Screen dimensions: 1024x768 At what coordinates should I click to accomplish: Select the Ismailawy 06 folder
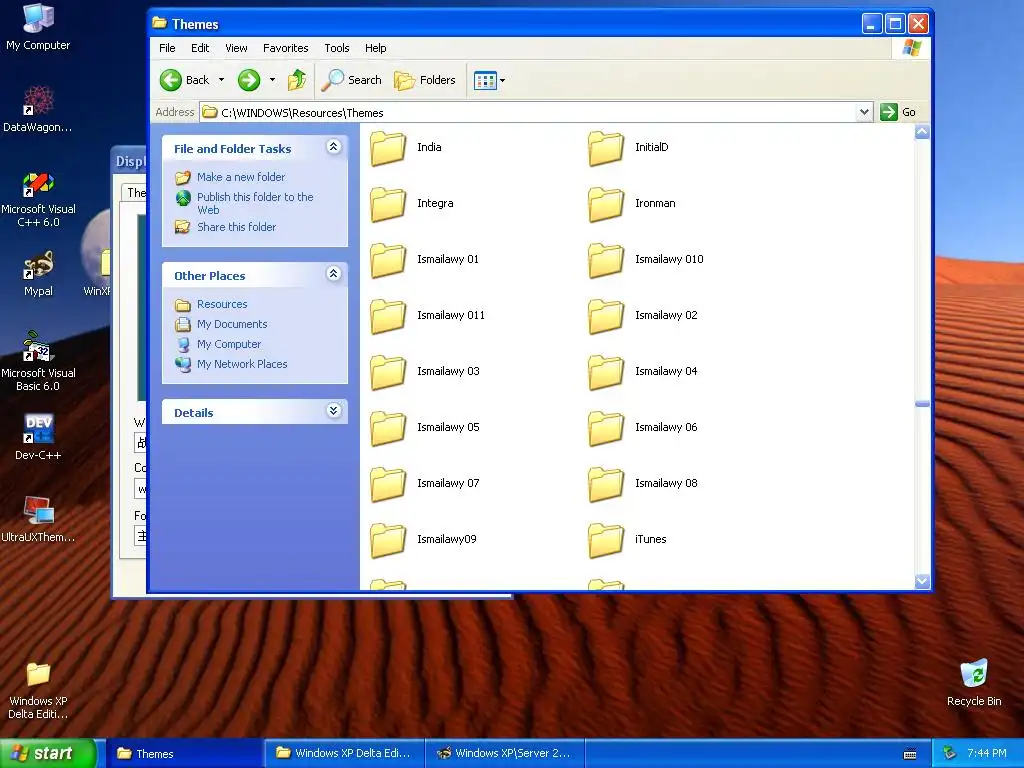pos(643,428)
